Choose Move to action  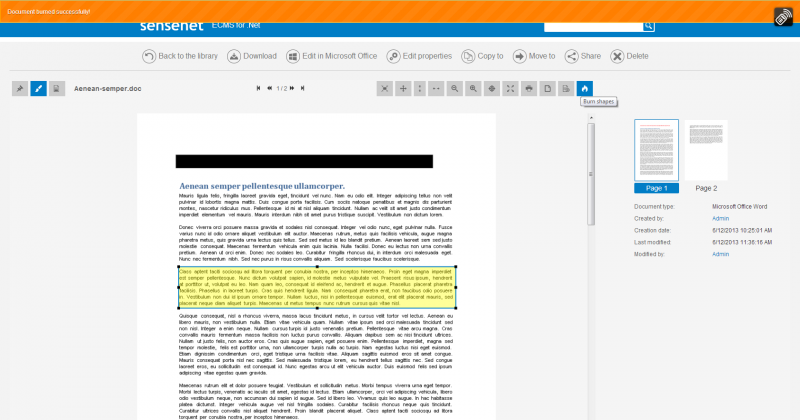tap(534, 56)
